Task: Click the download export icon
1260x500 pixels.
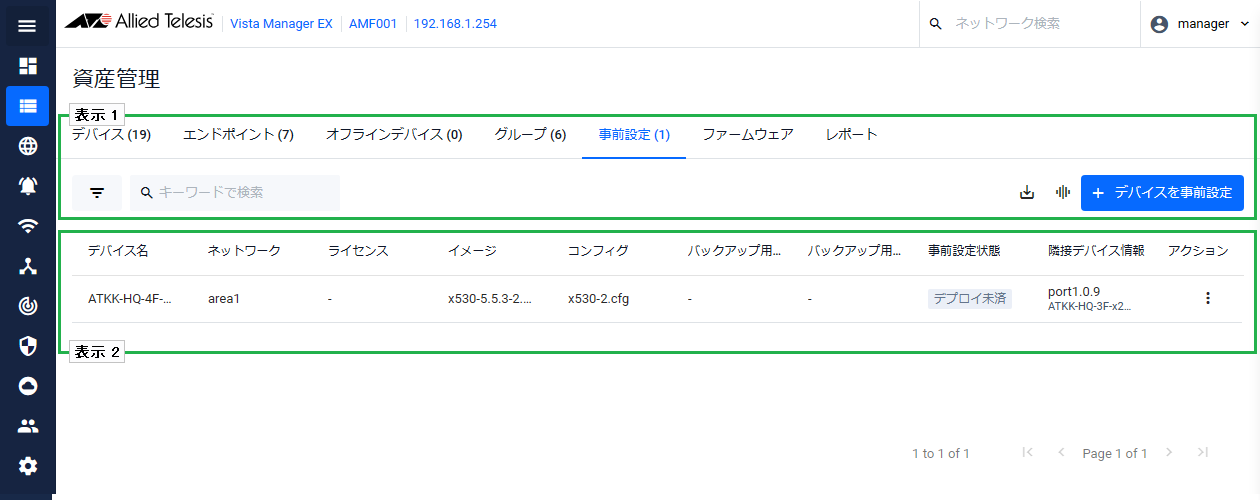Action: [1026, 193]
